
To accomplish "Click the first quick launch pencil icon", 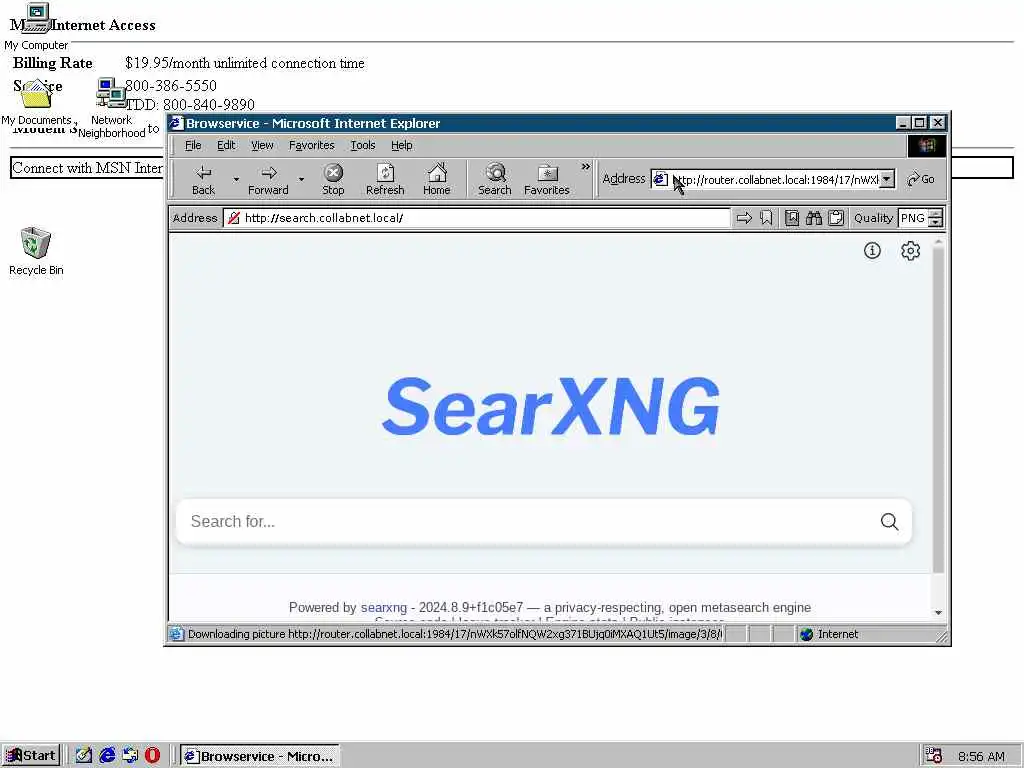I will [x=84, y=756].
